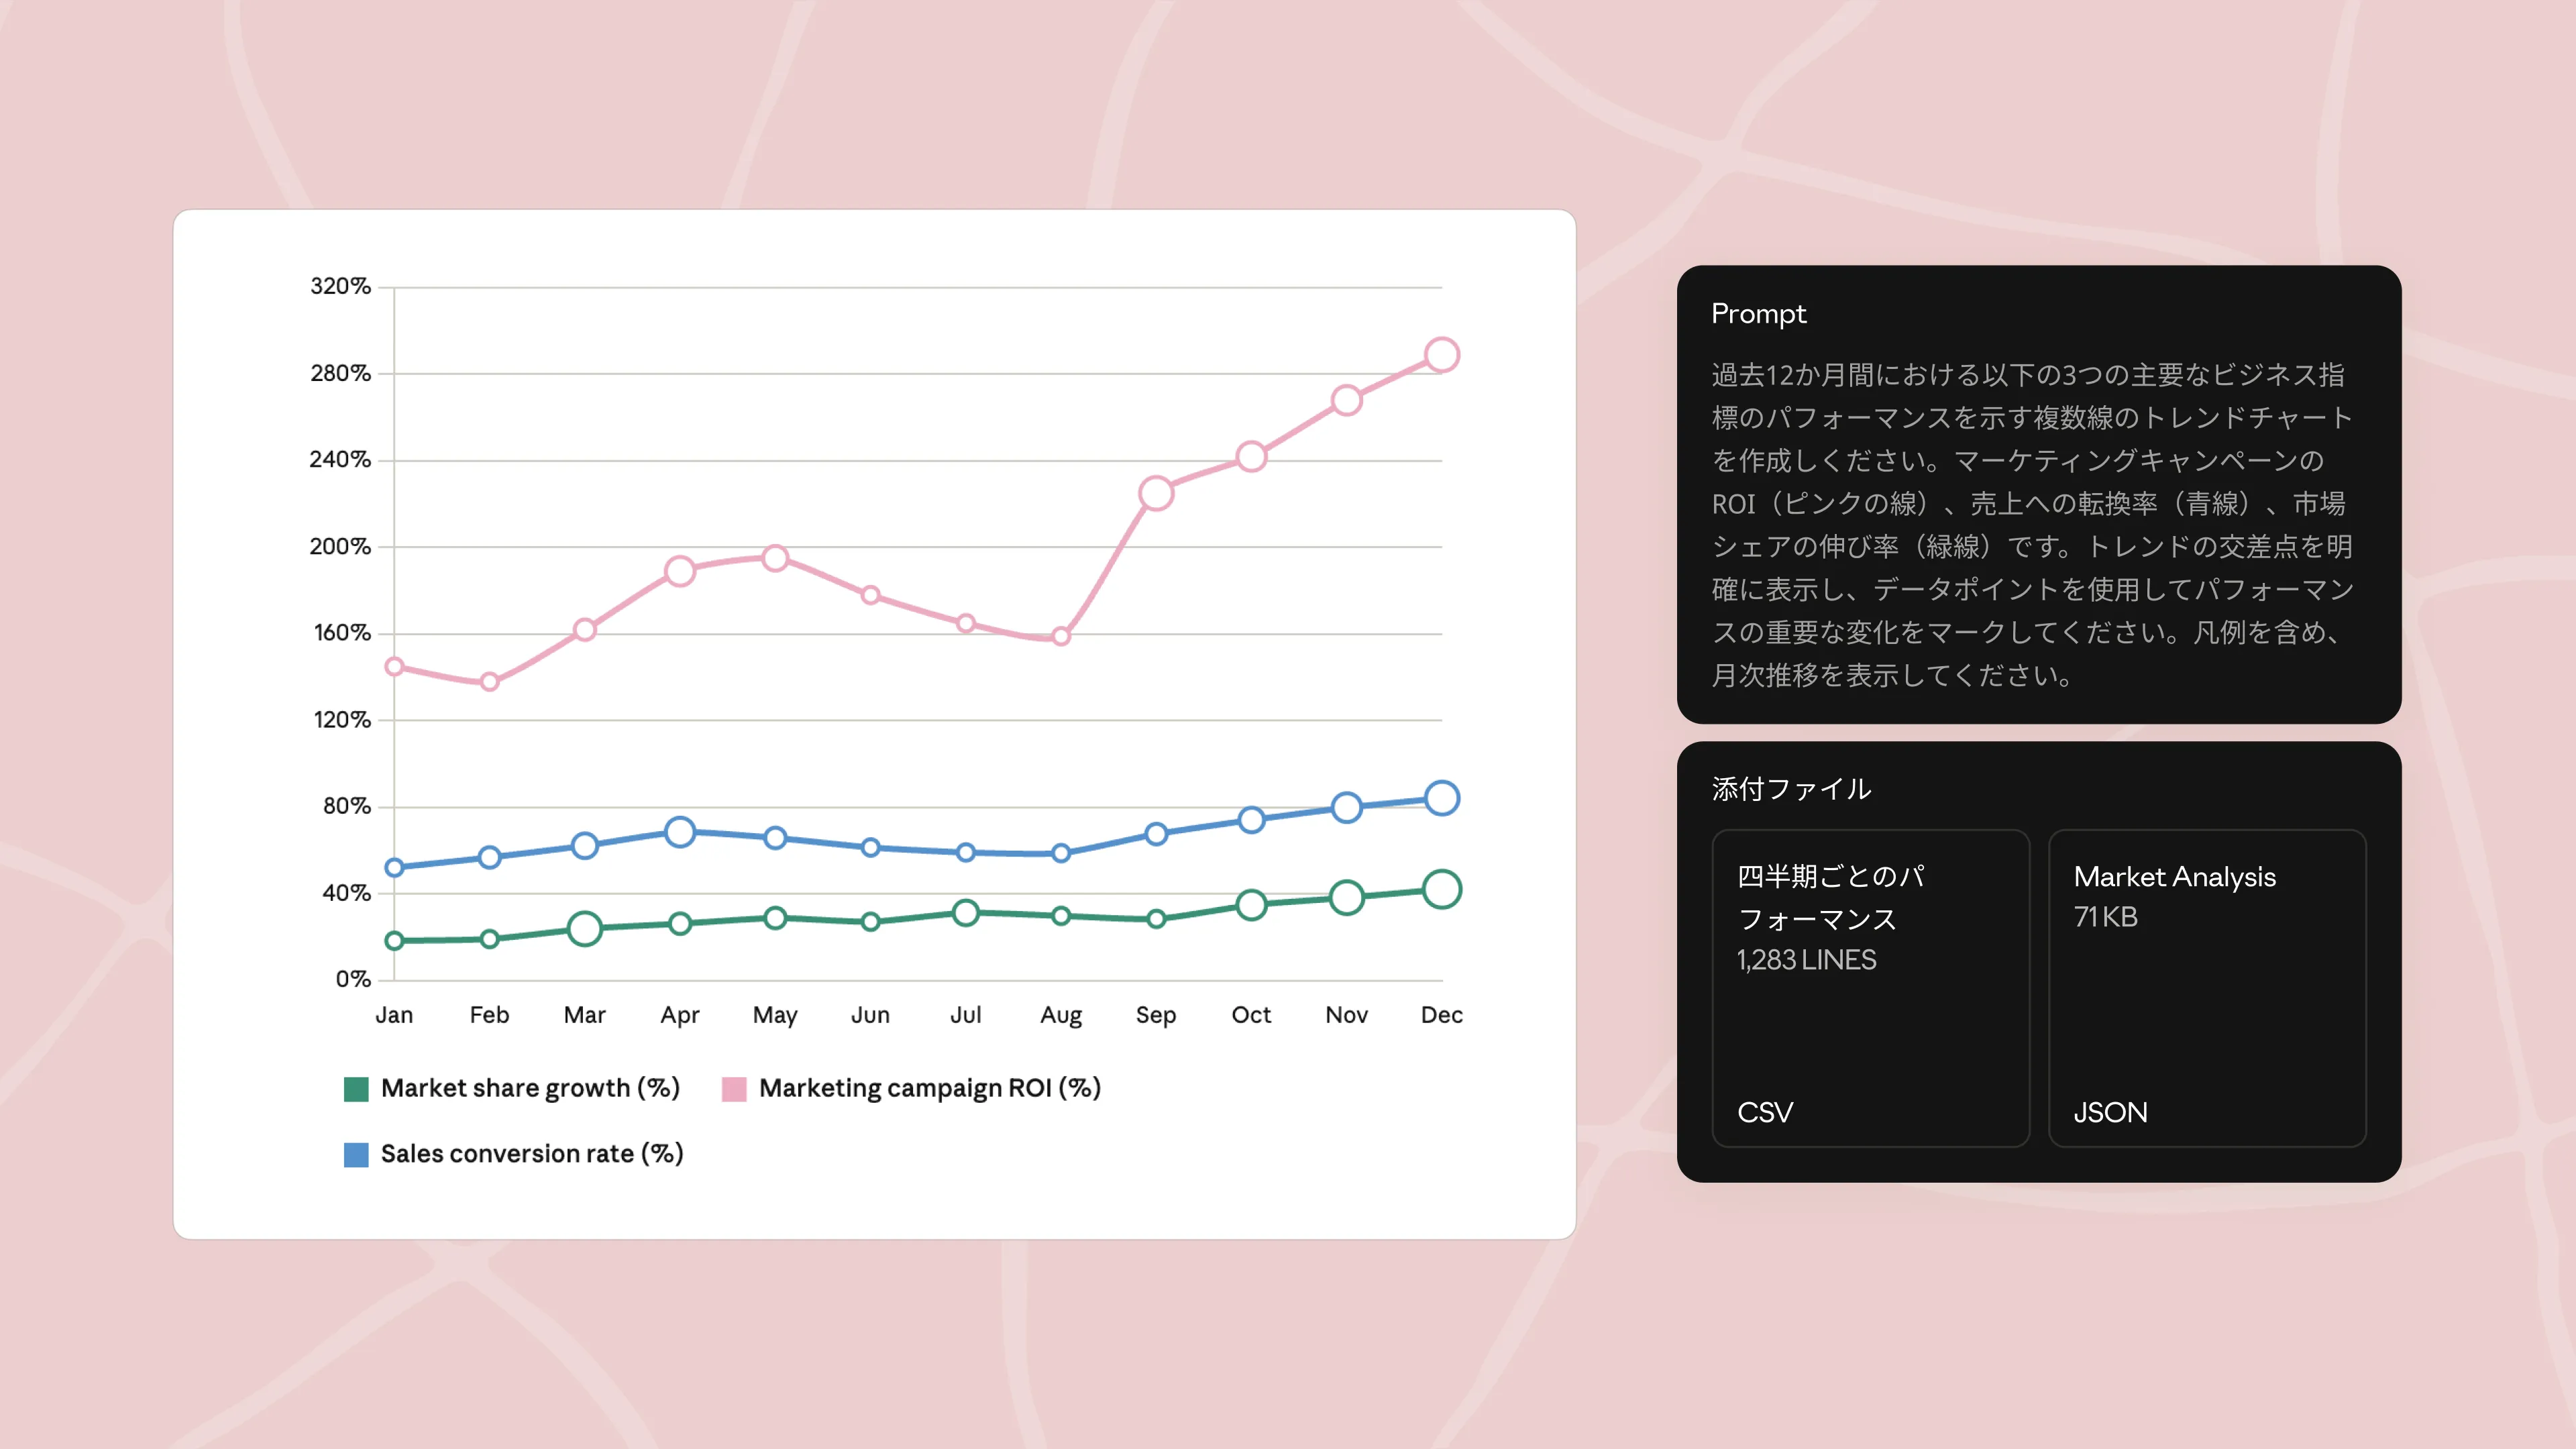Viewport: 2576px width, 1449px height.
Task: Click the green market share point for March
Action: (x=585, y=929)
